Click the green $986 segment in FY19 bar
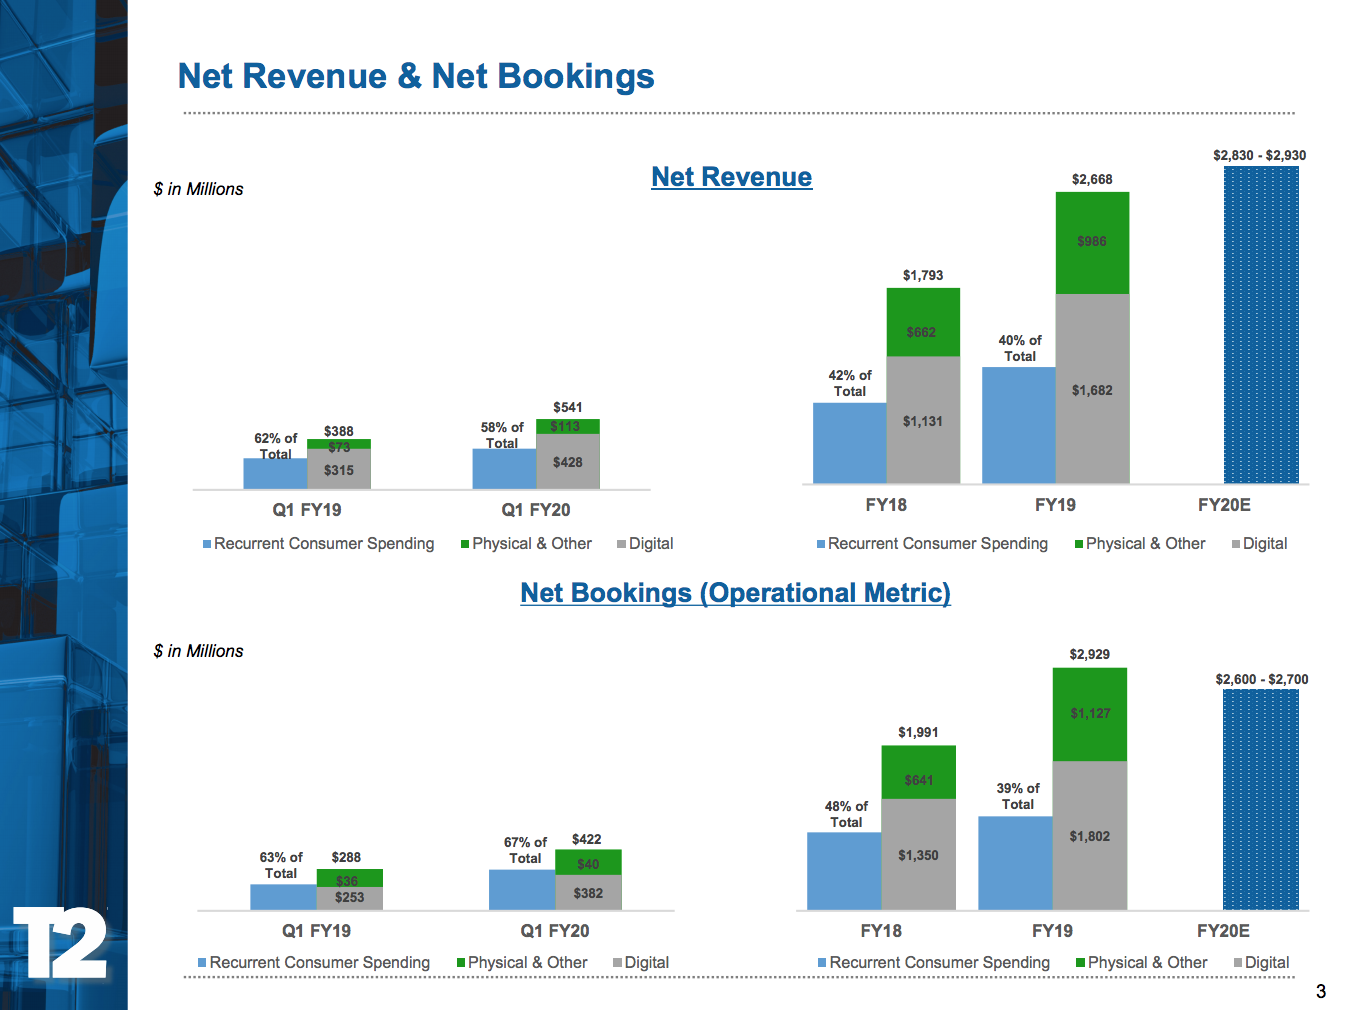The height and width of the screenshot is (1010, 1356). point(1092,240)
